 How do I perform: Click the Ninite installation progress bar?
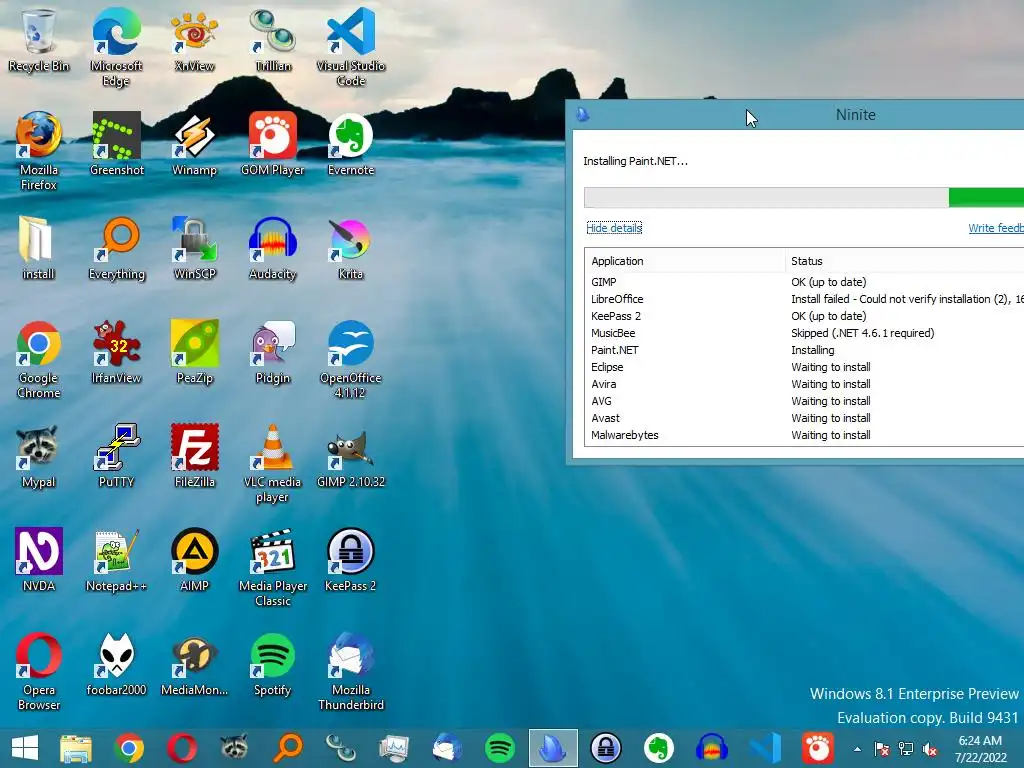(804, 197)
